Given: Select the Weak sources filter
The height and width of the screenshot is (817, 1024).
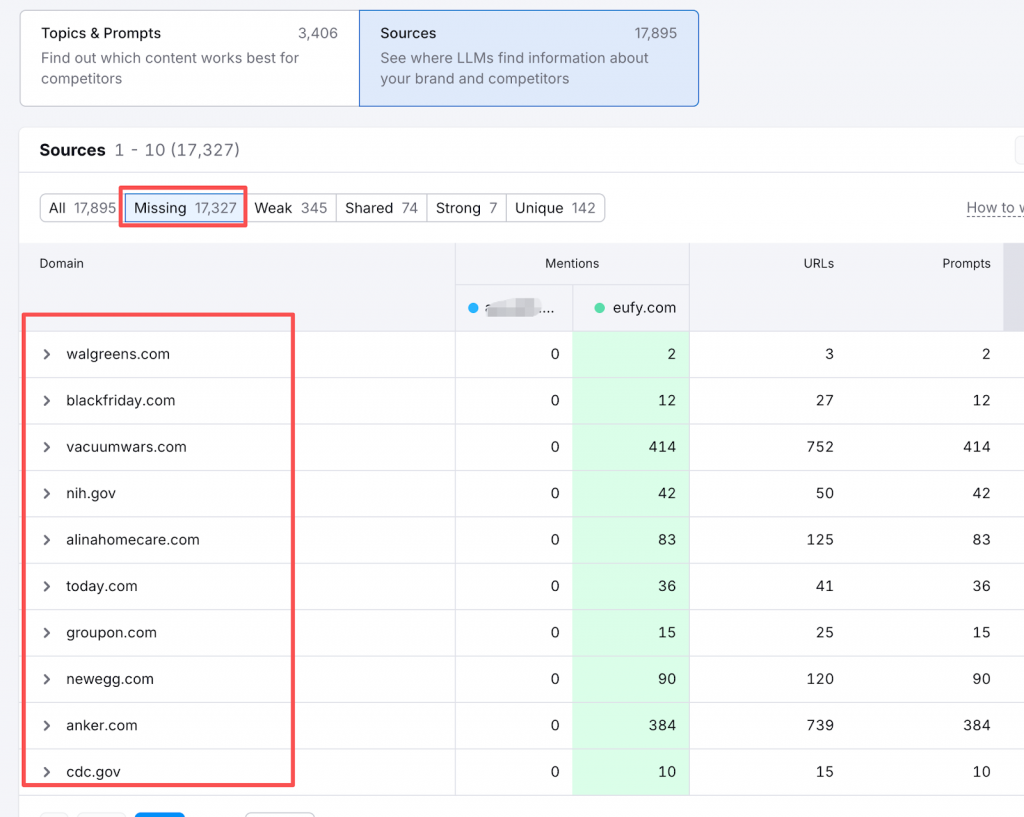Looking at the screenshot, I should (290, 208).
